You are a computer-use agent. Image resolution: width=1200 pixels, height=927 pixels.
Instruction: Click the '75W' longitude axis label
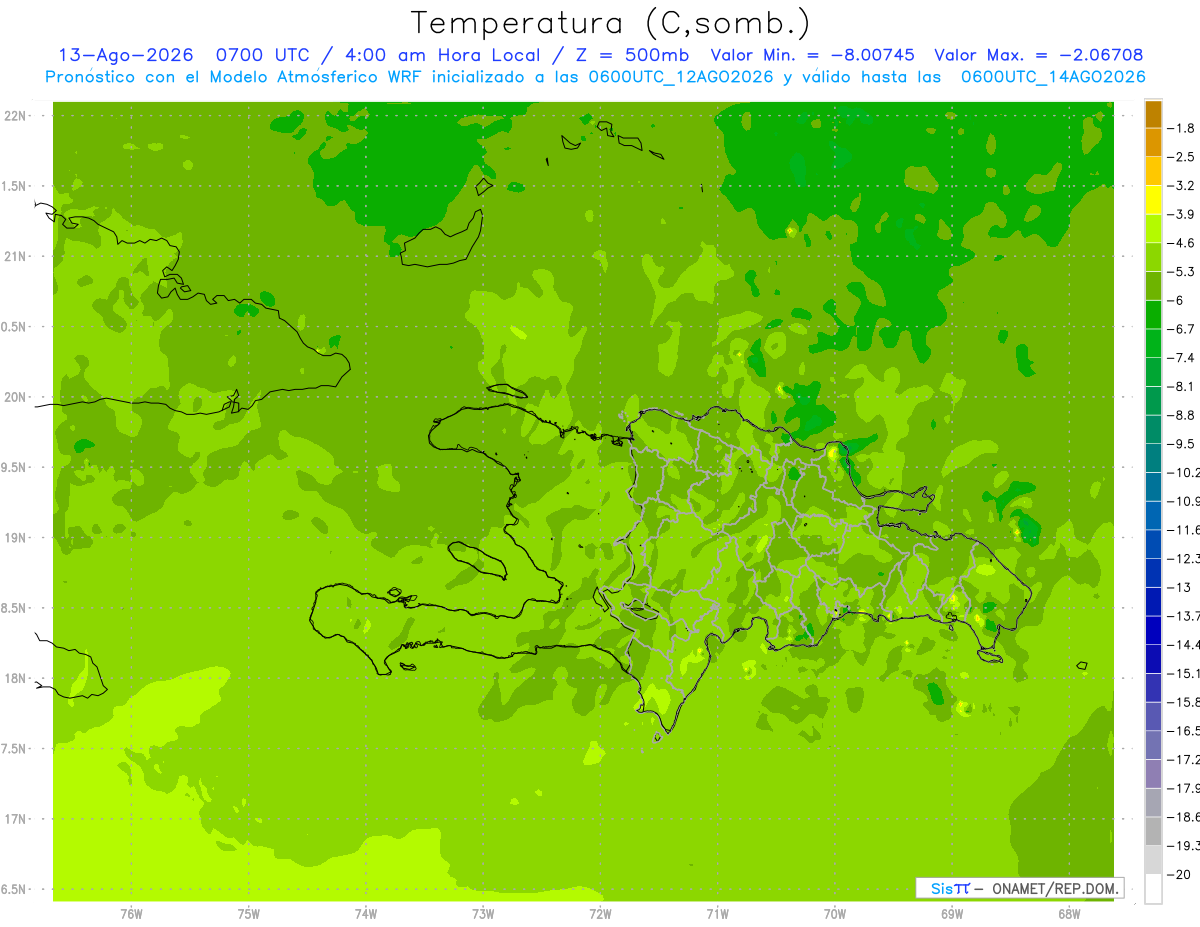coord(249,914)
